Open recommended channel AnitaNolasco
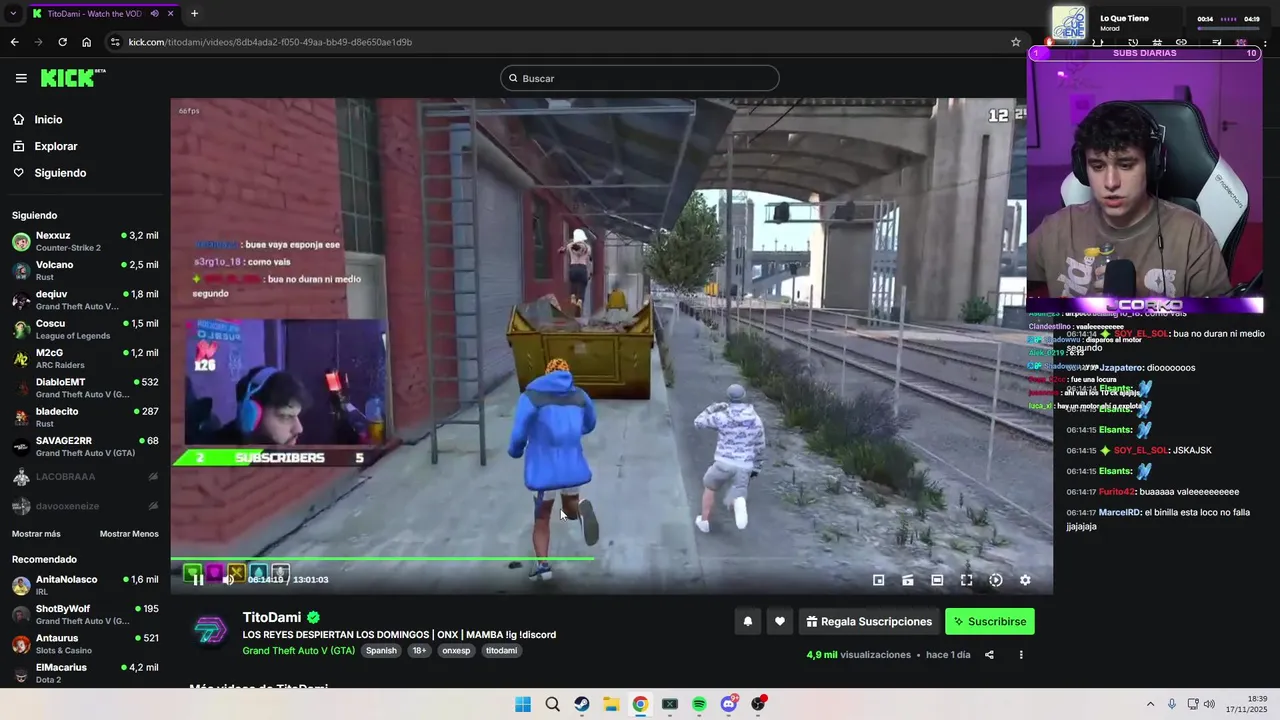Viewport: 1280px width, 720px height. point(85,585)
